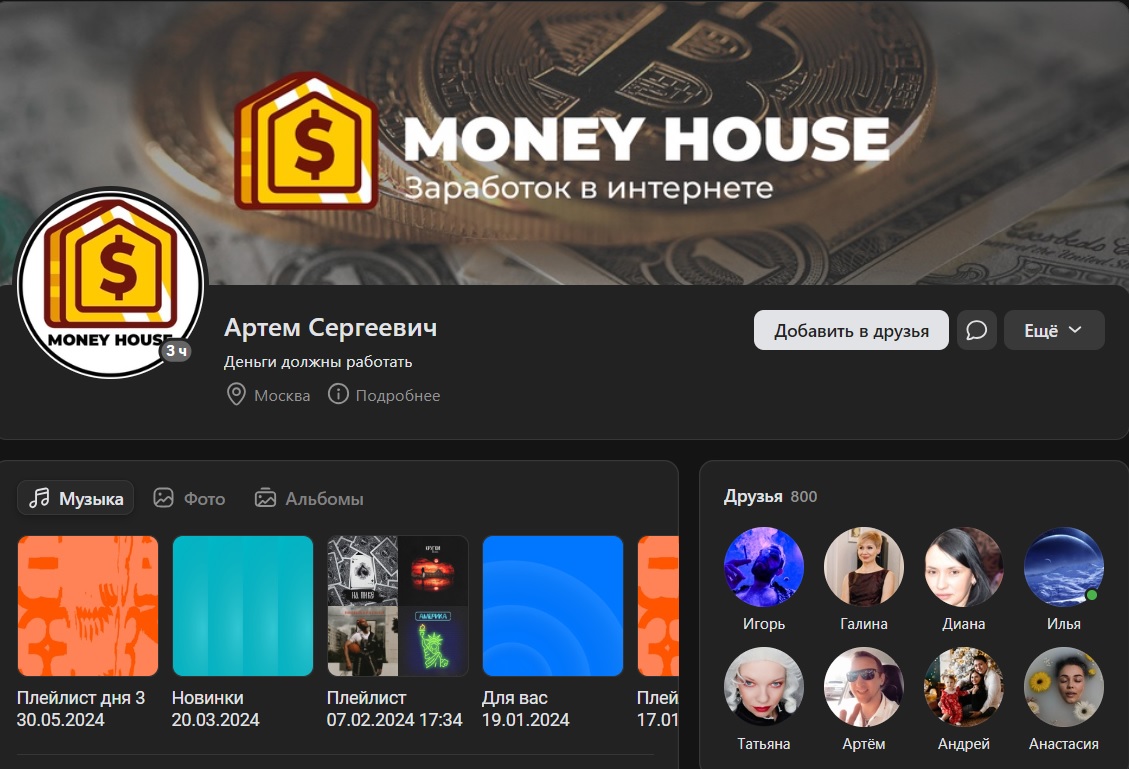Click the music note icon in Музыка tab
Screen dimensions: 1129x769
(39, 498)
